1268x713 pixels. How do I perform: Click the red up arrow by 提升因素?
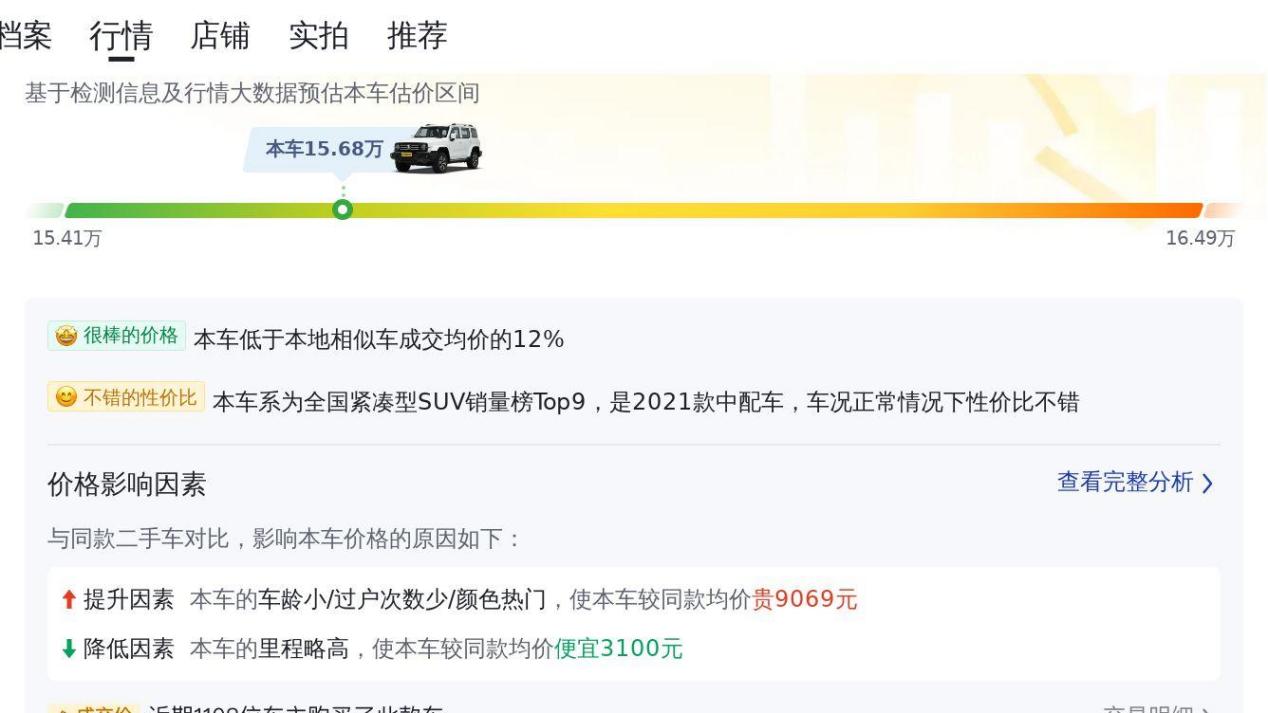click(67, 600)
